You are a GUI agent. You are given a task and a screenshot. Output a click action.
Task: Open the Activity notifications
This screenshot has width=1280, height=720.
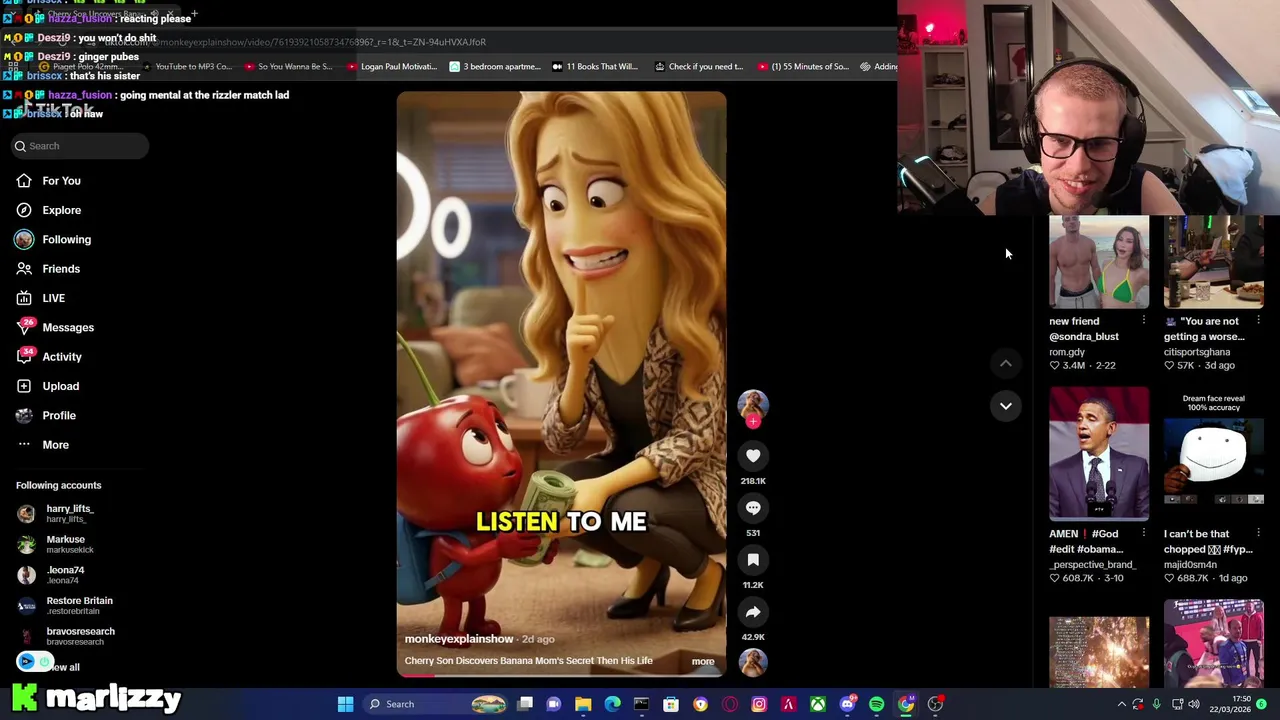[49, 357]
